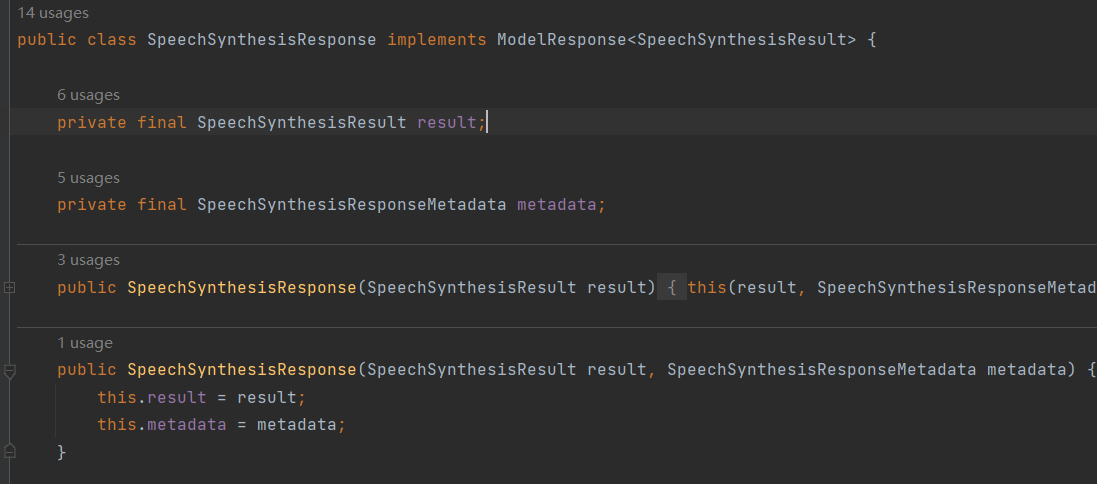Show the "1 usage" hint above the two-argument constructor

pyautogui.click(x=85, y=343)
